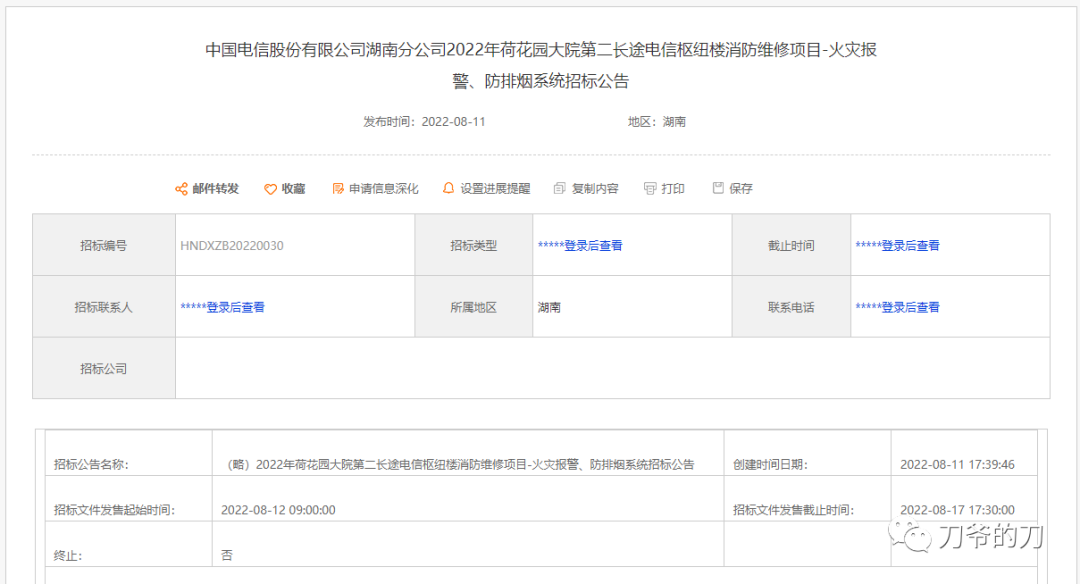This screenshot has height=584, width=1080.
Task: Choose 收藏 to bookmark notice
Action: 293,189
